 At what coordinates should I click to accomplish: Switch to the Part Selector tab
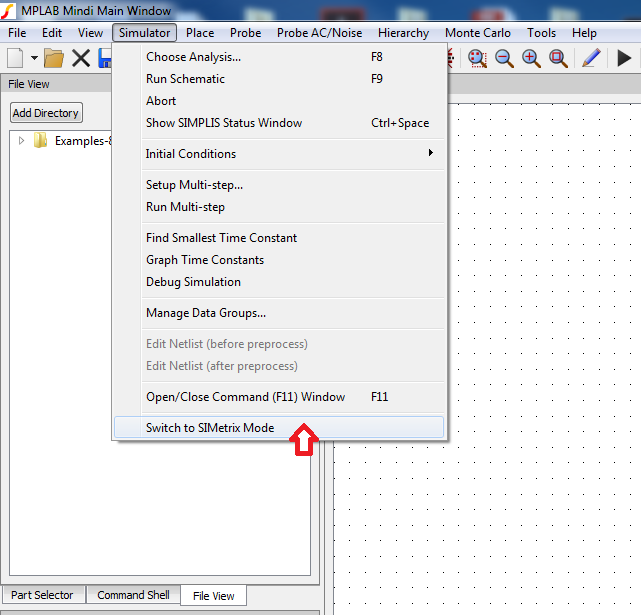point(42,595)
